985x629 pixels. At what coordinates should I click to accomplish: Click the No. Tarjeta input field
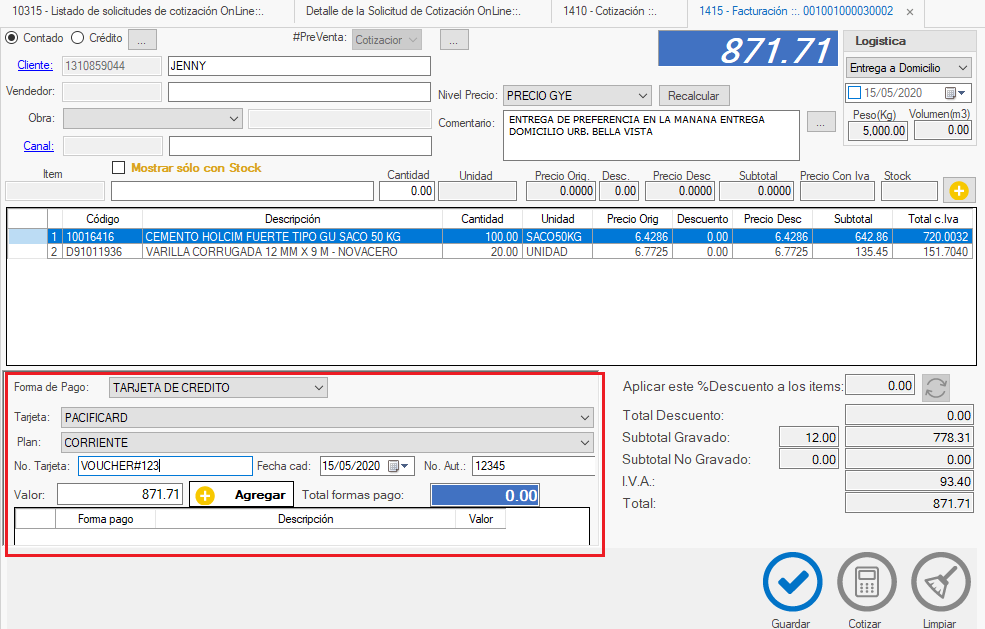click(165, 466)
